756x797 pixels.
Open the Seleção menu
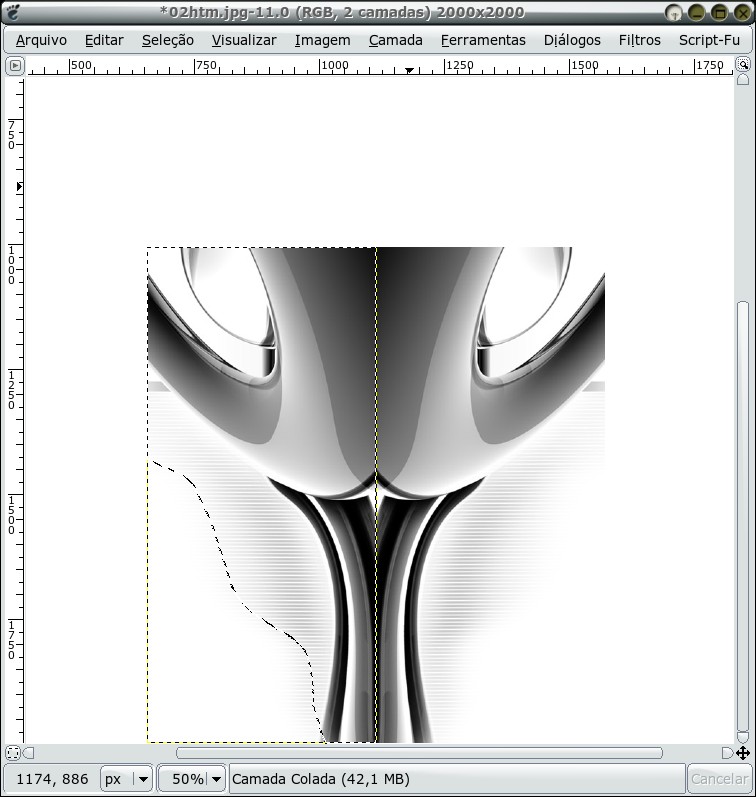point(168,40)
